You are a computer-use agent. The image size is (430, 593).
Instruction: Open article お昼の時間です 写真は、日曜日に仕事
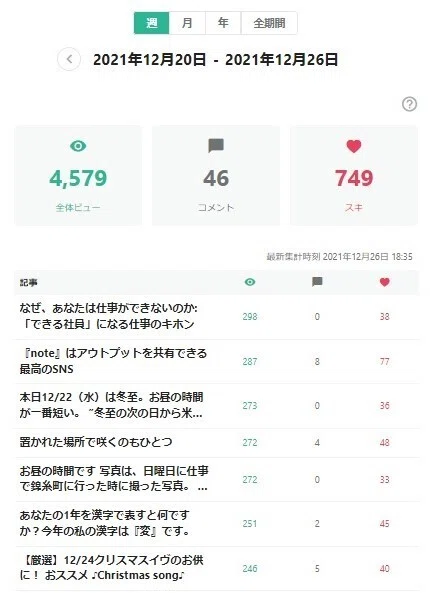point(114,479)
